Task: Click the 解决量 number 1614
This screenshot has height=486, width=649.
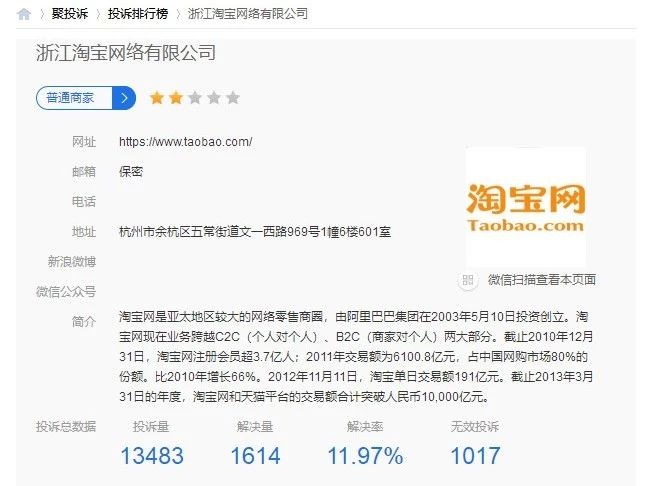Action: (x=255, y=456)
